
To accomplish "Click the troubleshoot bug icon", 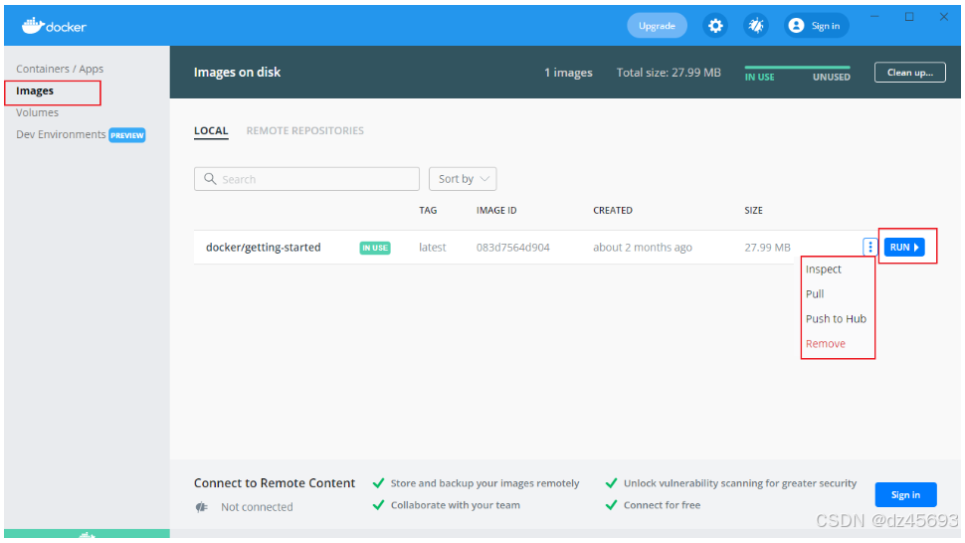I will [755, 26].
